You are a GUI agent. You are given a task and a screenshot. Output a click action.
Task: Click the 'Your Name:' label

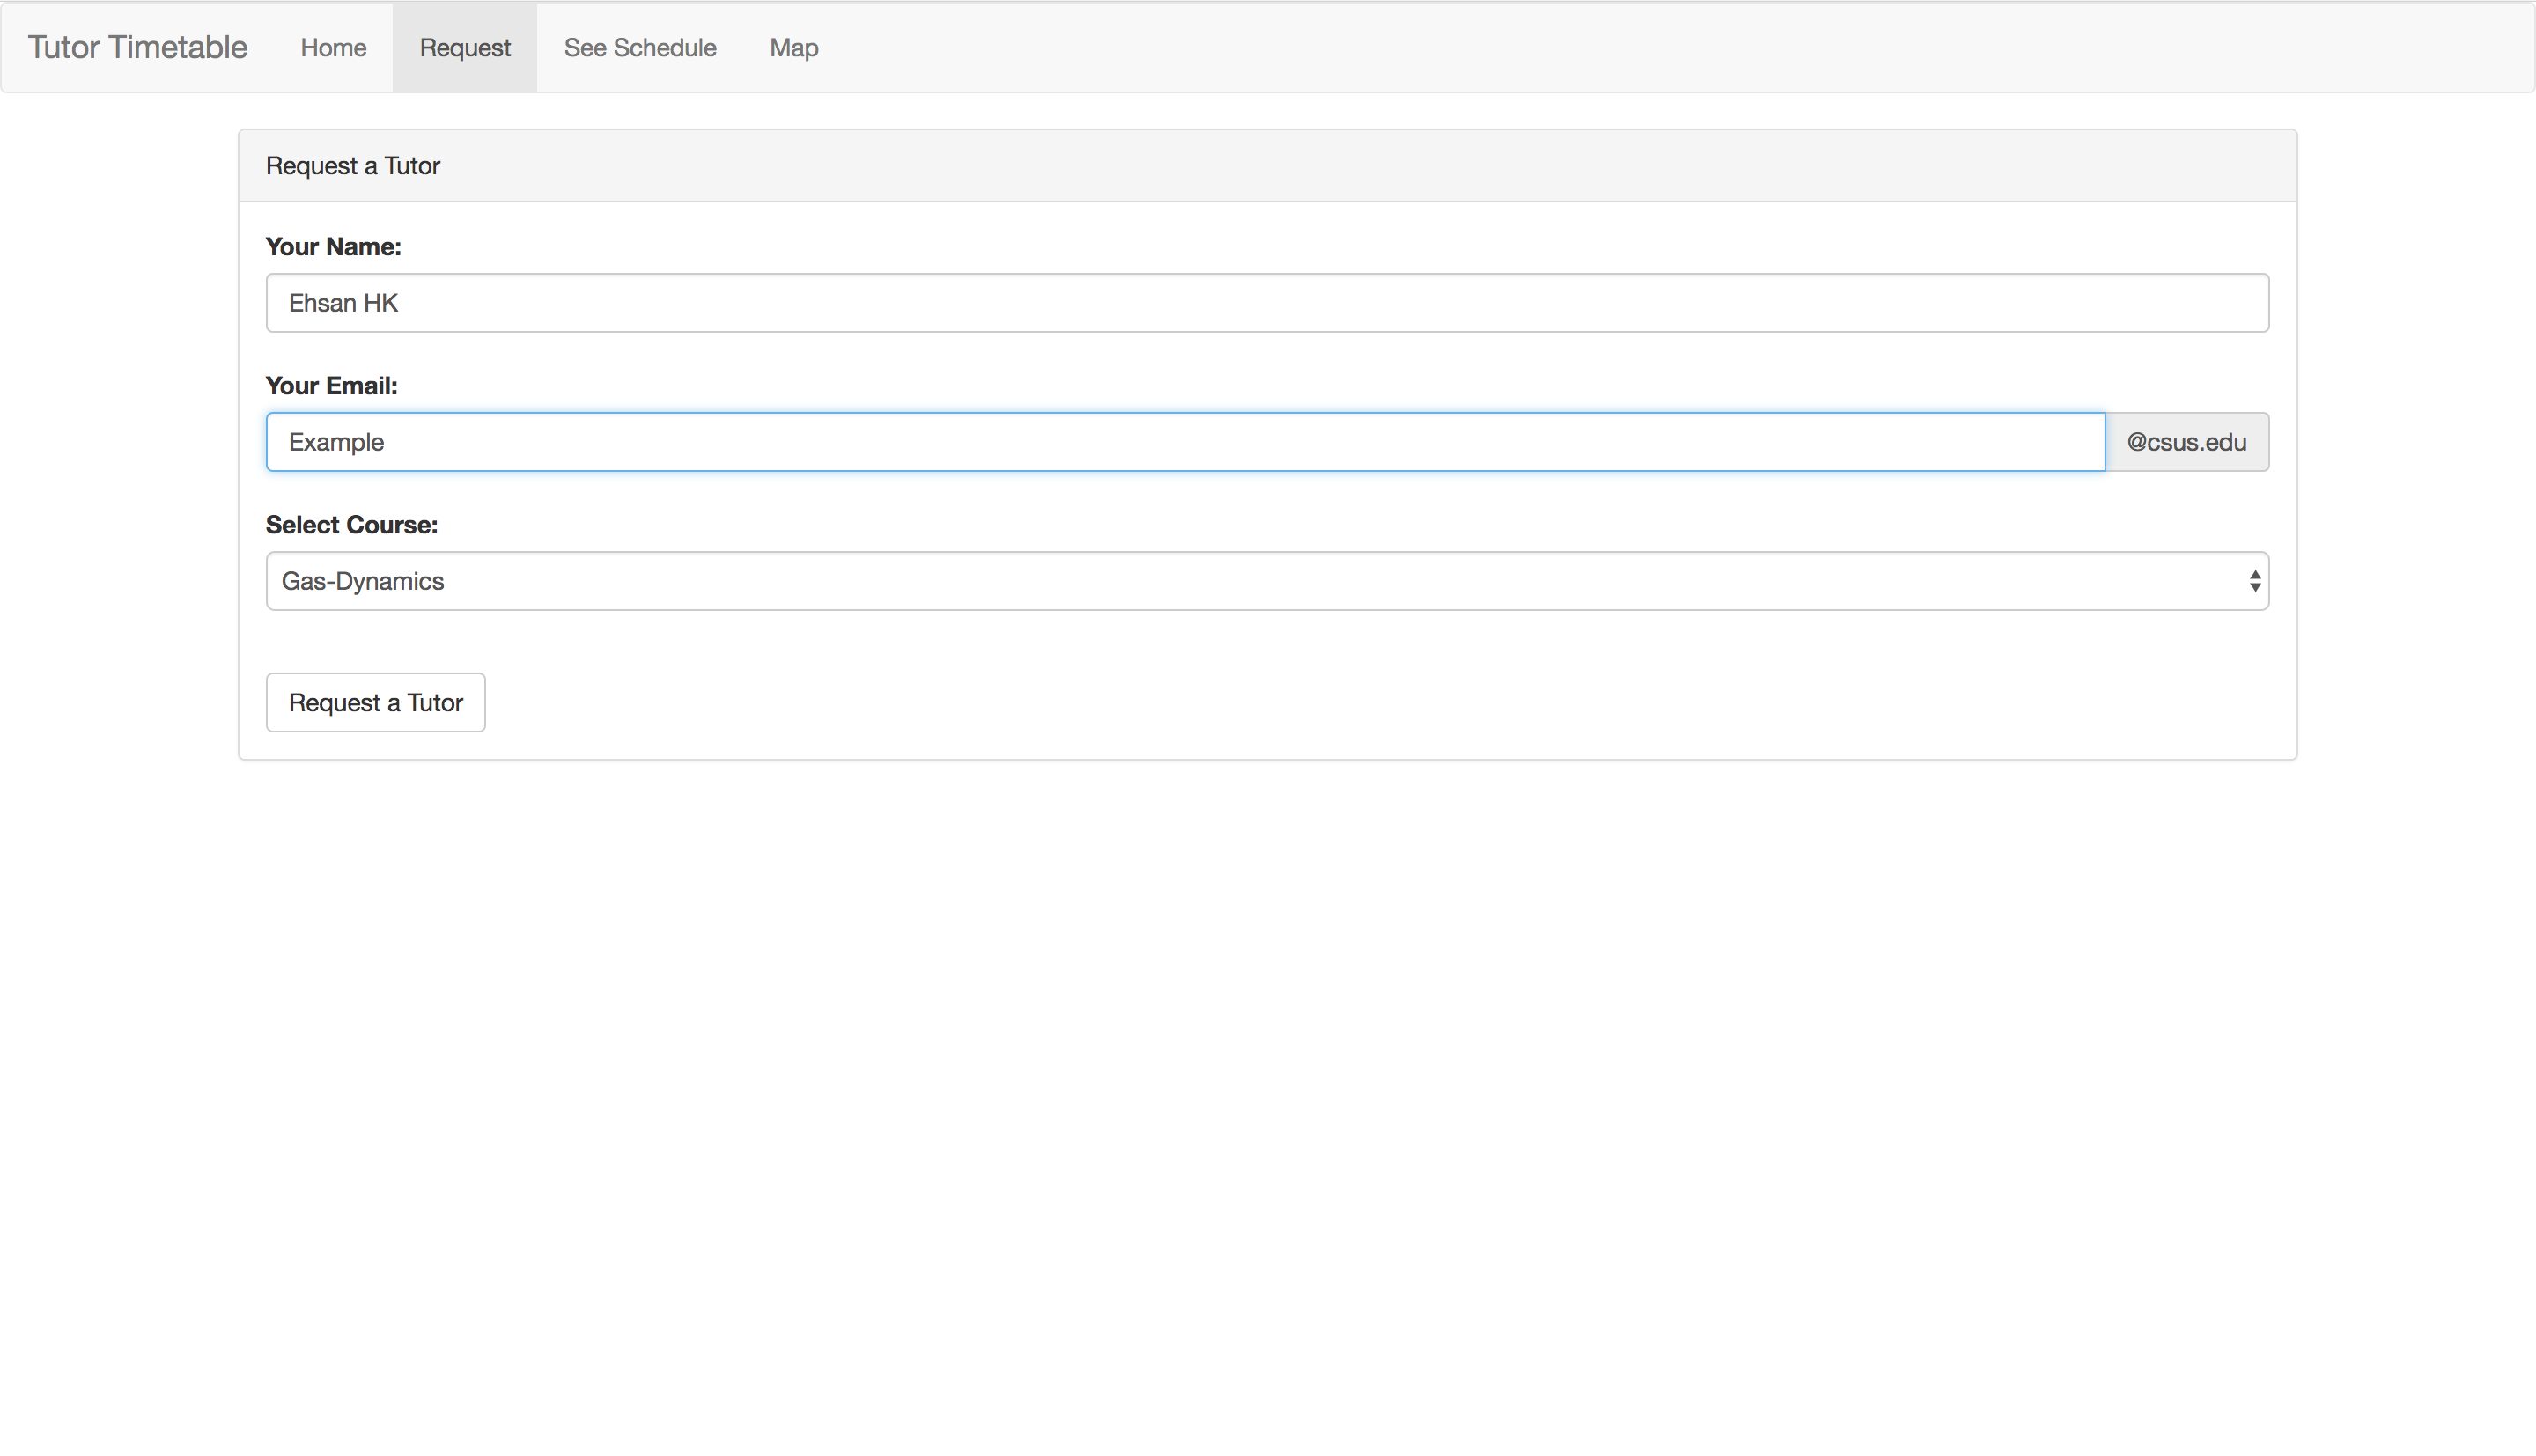(333, 246)
